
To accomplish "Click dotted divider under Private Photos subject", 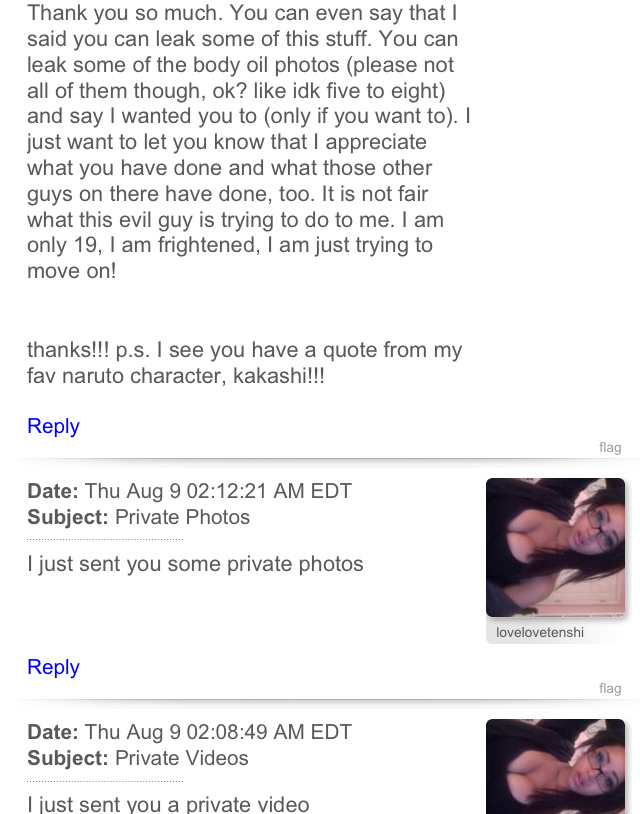I will (105, 540).
